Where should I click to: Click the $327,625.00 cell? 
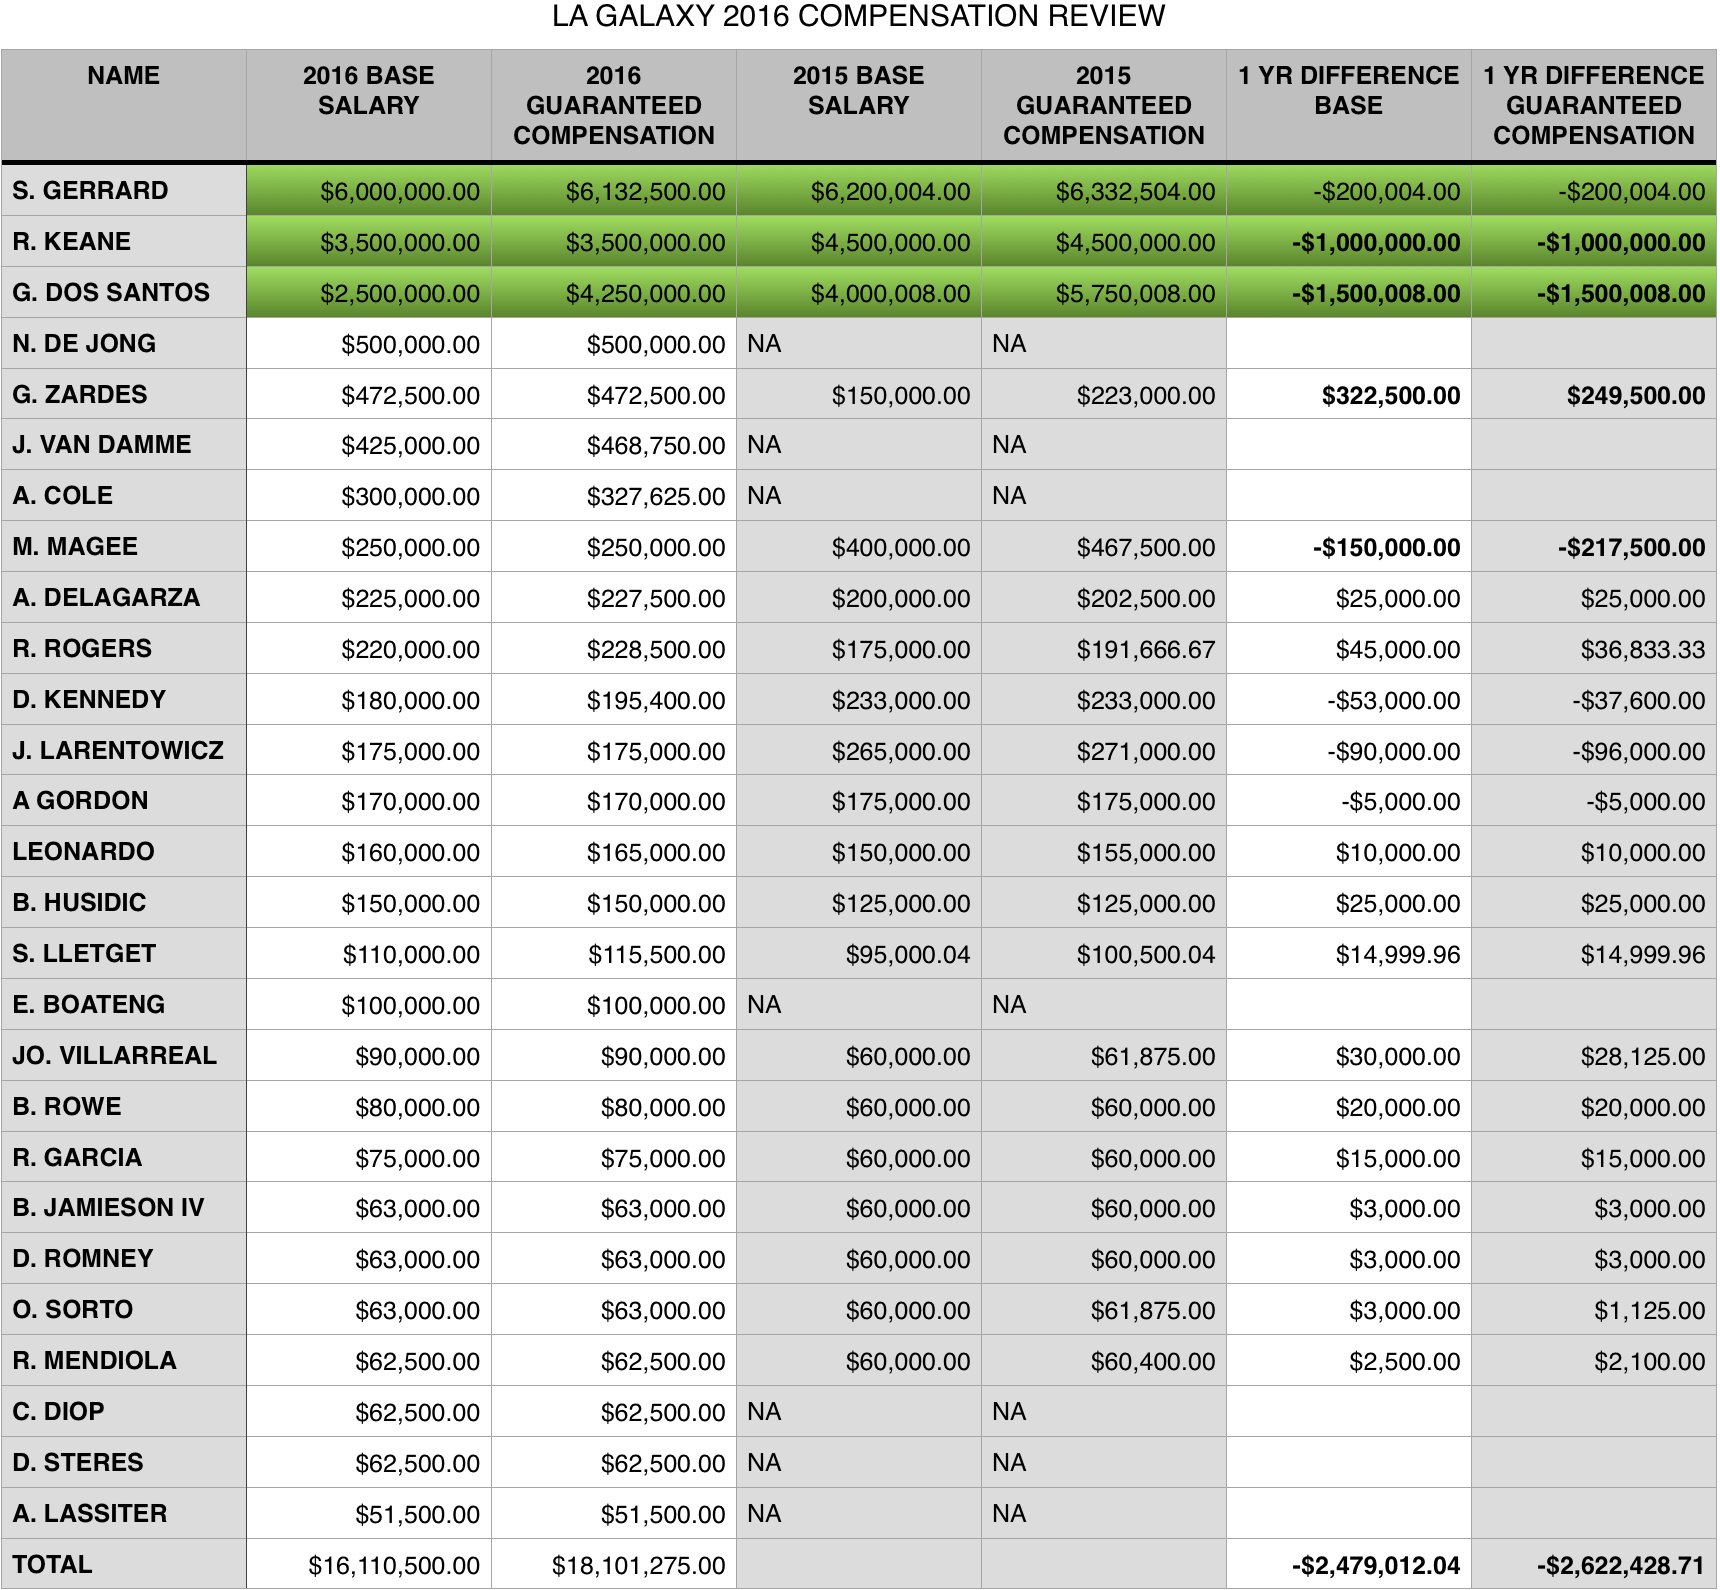614,495
